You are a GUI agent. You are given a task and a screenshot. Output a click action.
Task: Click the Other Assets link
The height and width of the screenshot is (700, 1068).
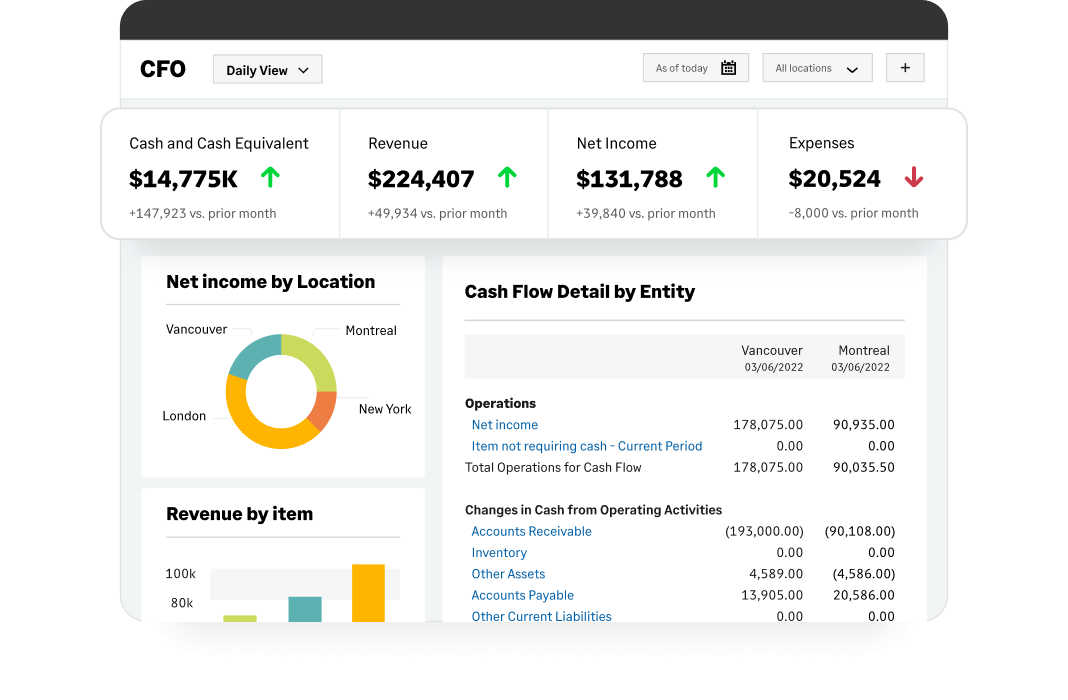508,573
